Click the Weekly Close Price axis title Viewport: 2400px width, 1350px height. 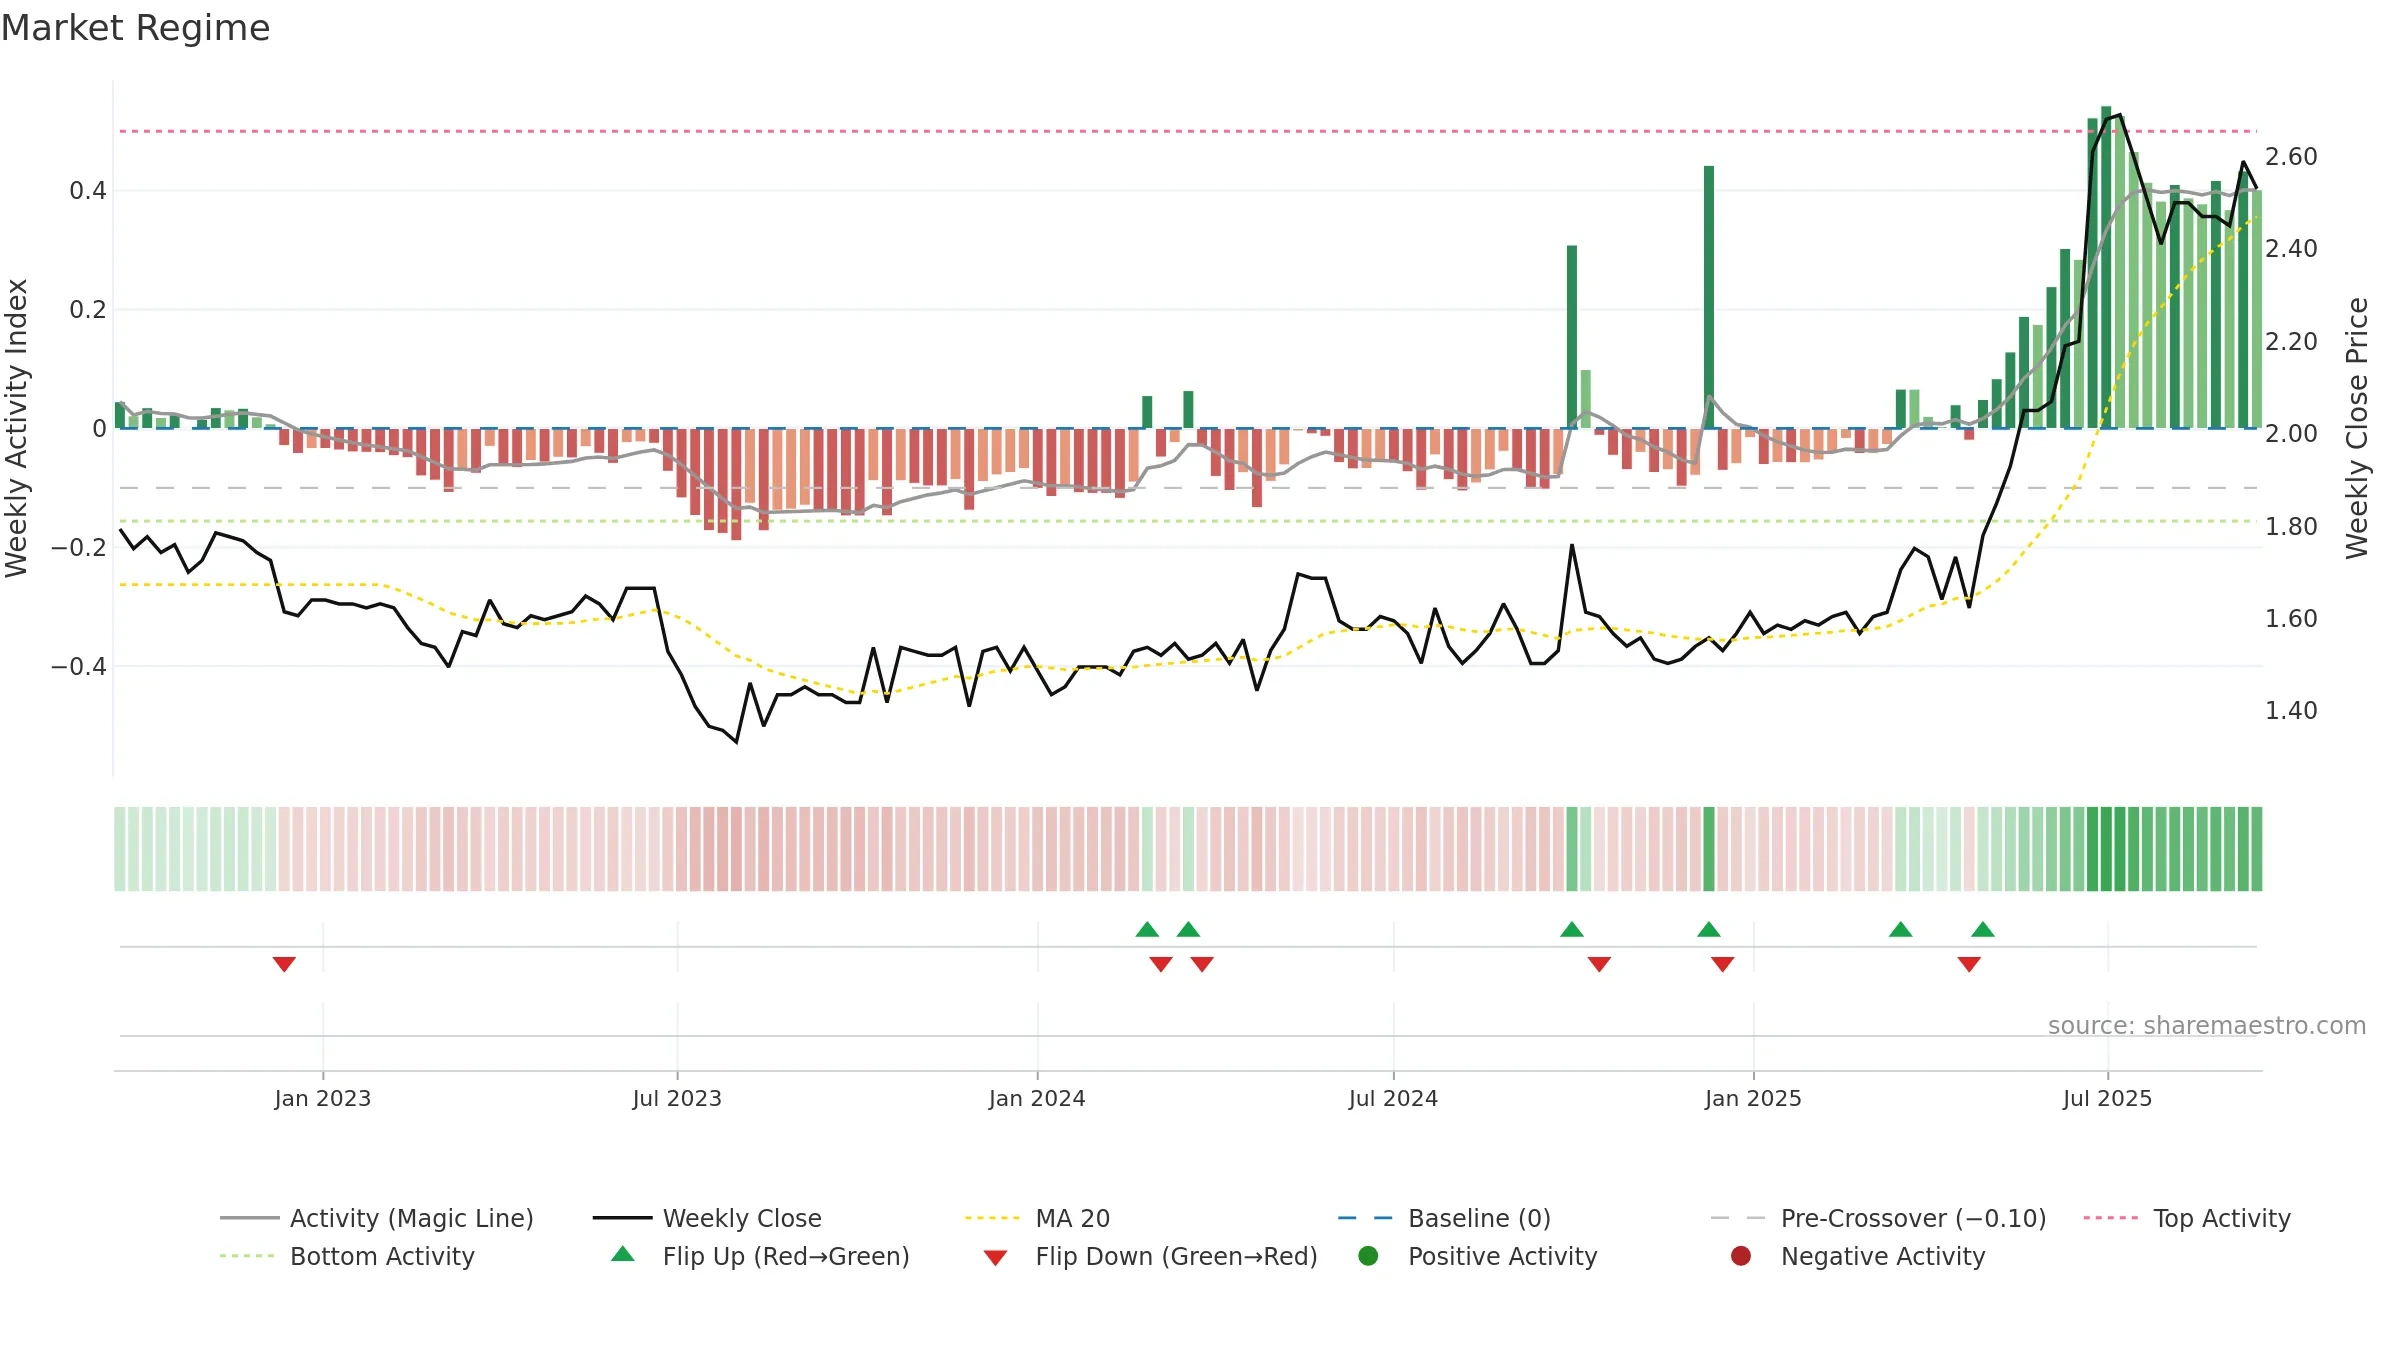point(2357,428)
